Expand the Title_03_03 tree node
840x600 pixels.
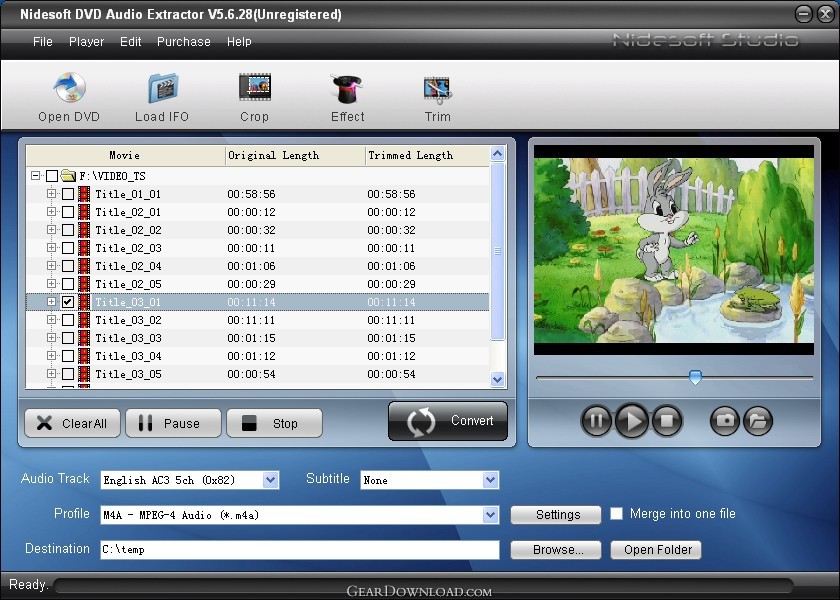(x=51, y=338)
